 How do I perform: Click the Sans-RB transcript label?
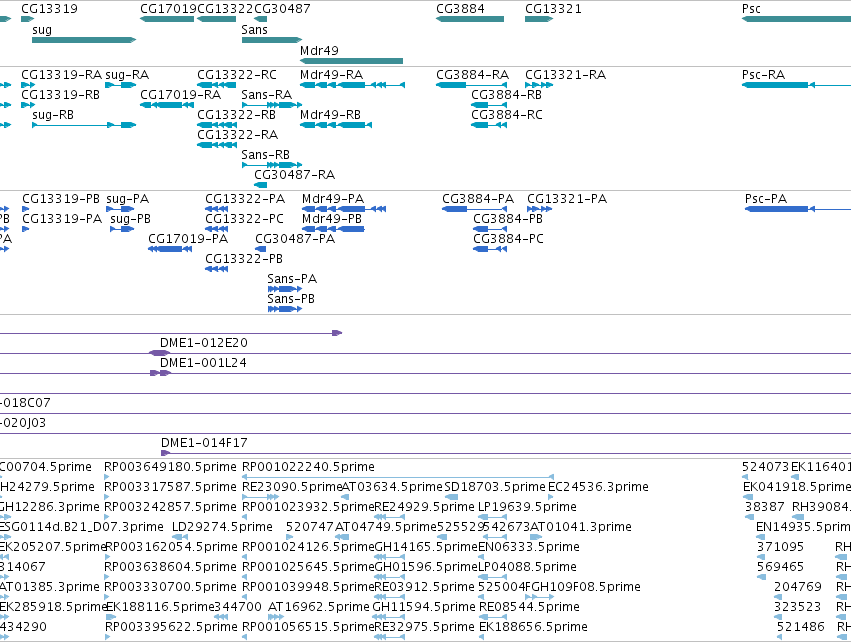click(x=265, y=155)
